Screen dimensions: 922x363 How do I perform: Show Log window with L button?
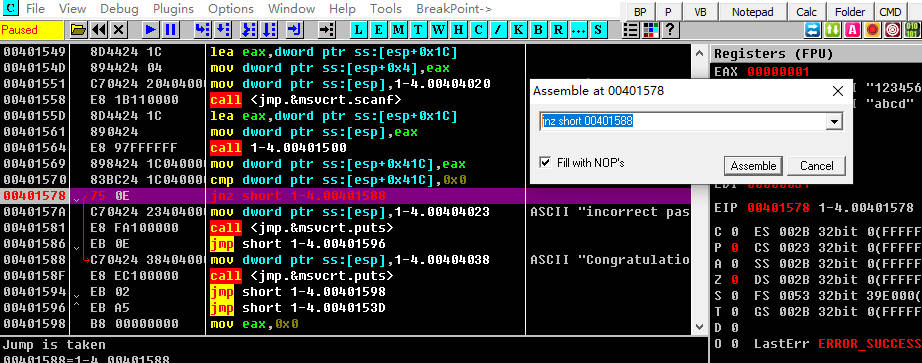[359, 29]
